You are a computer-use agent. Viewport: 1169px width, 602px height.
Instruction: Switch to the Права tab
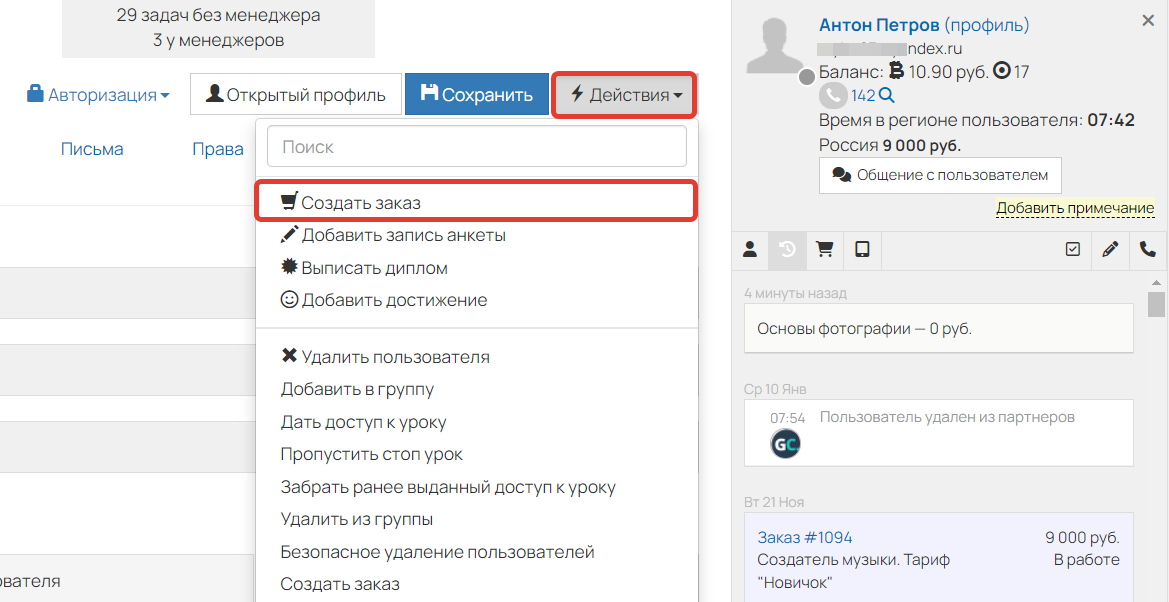(218, 149)
